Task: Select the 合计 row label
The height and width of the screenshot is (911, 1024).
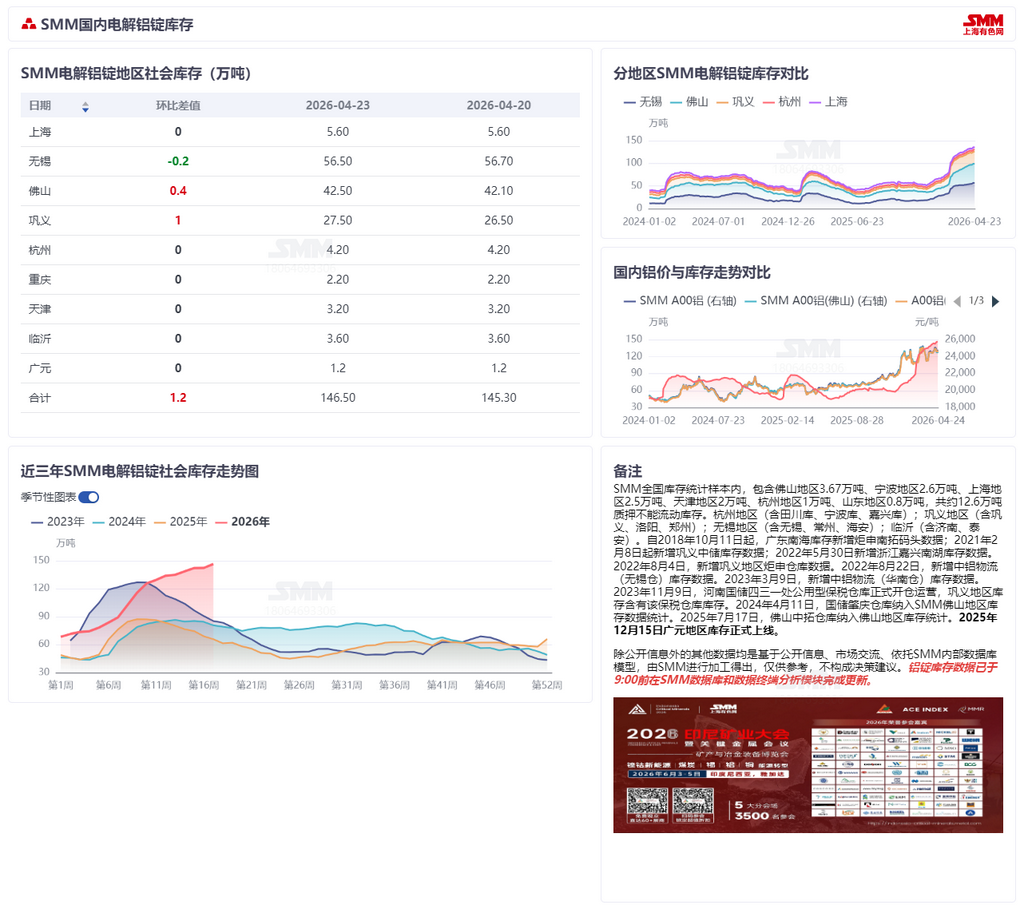Action: click(40, 398)
